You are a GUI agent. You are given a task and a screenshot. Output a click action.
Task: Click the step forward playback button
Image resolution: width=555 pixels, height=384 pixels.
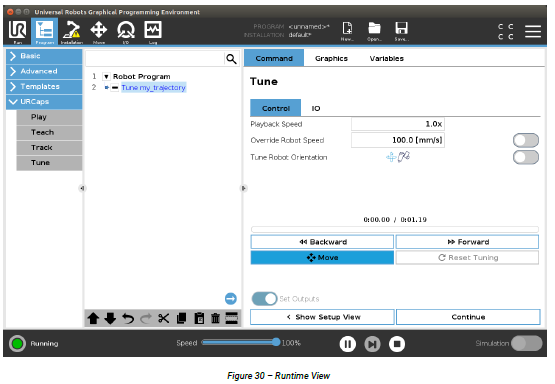pyautogui.click(x=372, y=344)
